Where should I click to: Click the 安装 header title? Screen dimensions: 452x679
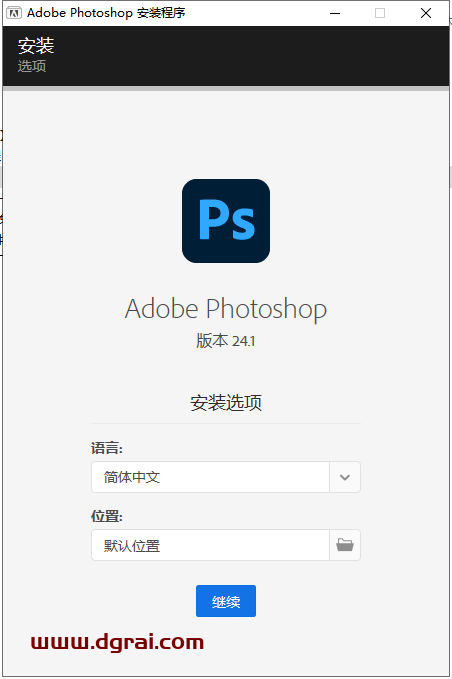tap(36, 45)
